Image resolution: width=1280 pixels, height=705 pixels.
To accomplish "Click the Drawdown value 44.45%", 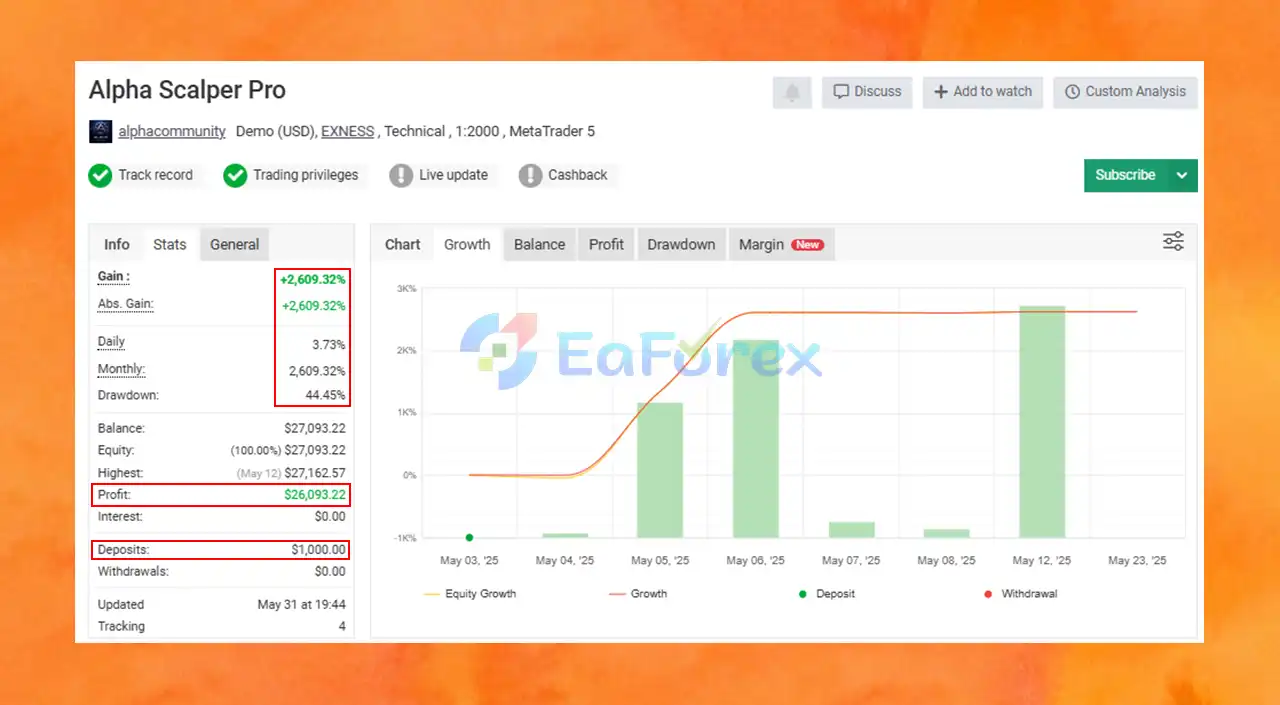I will click(x=326, y=396).
